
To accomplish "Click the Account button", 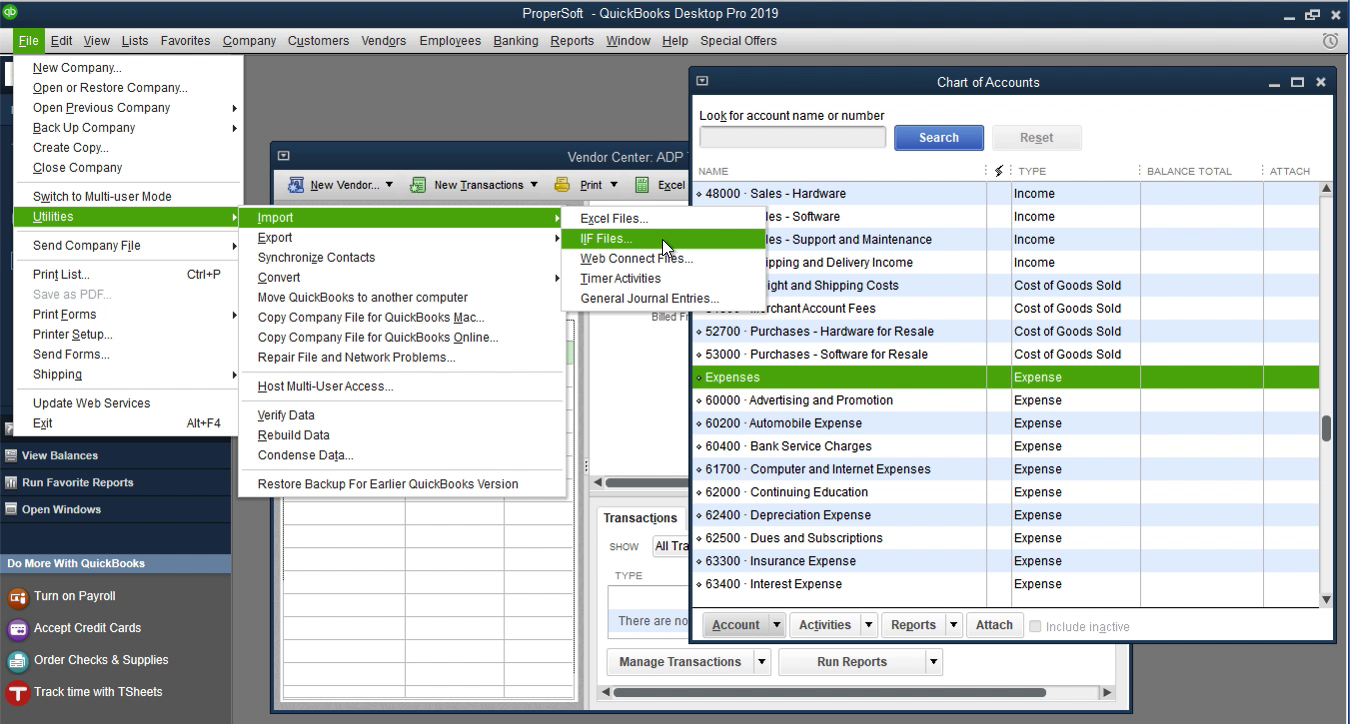I will (x=736, y=625).
